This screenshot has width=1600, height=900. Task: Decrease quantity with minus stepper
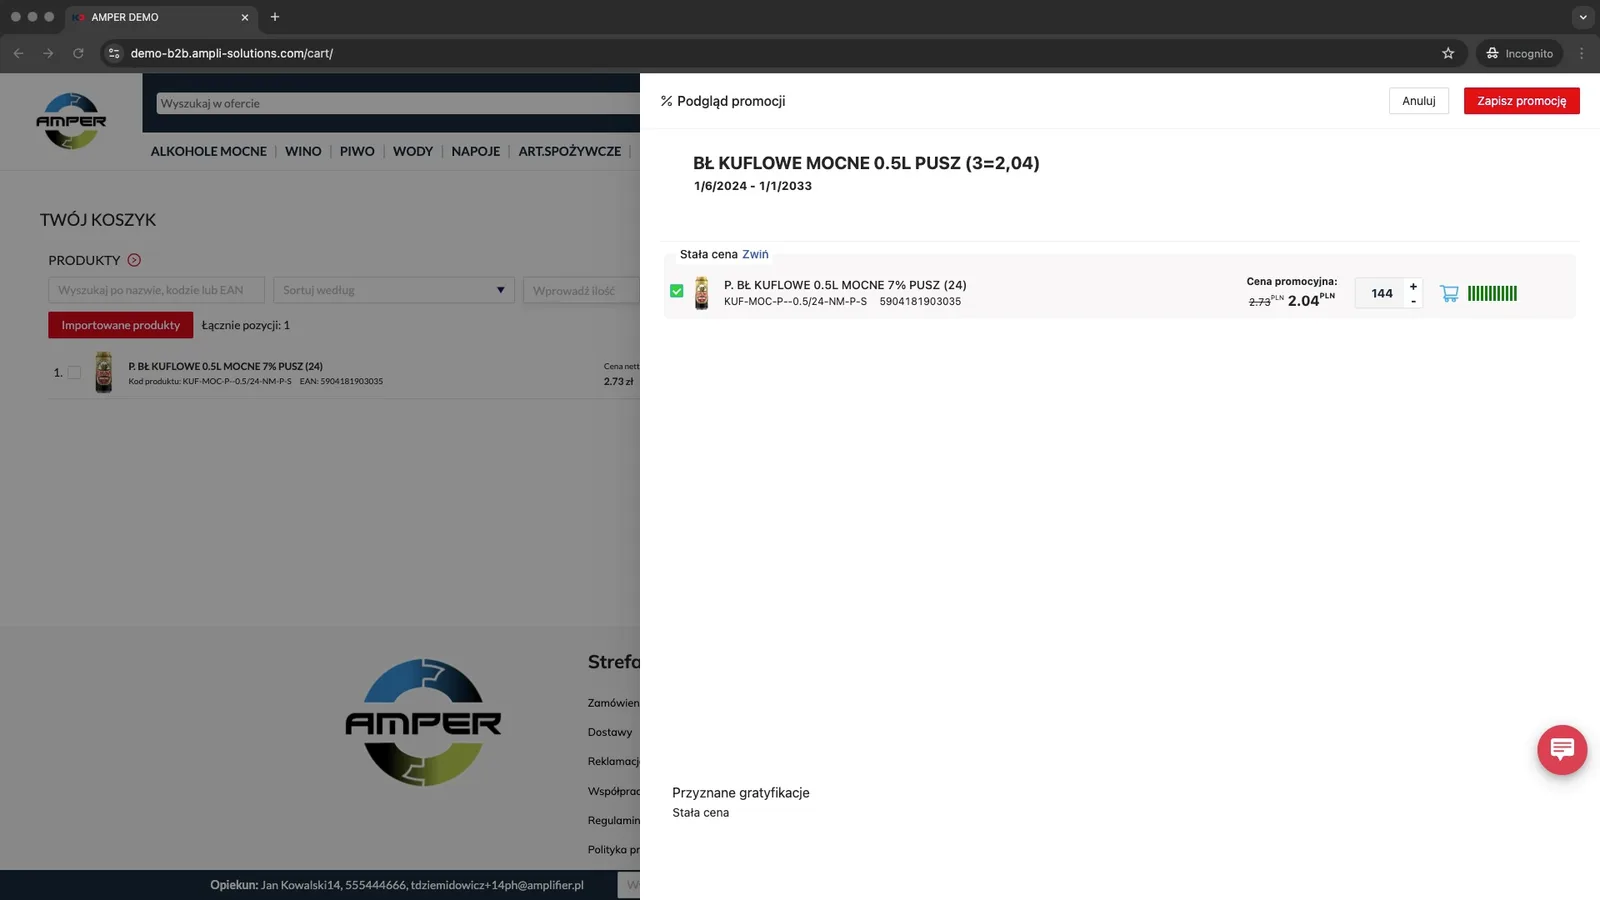click(1413, 301)
